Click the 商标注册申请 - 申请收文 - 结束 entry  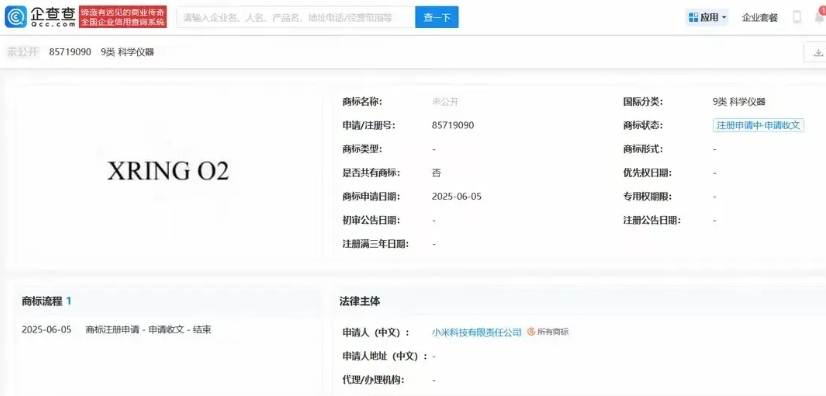pyautogui.click(x=149, y=330)
